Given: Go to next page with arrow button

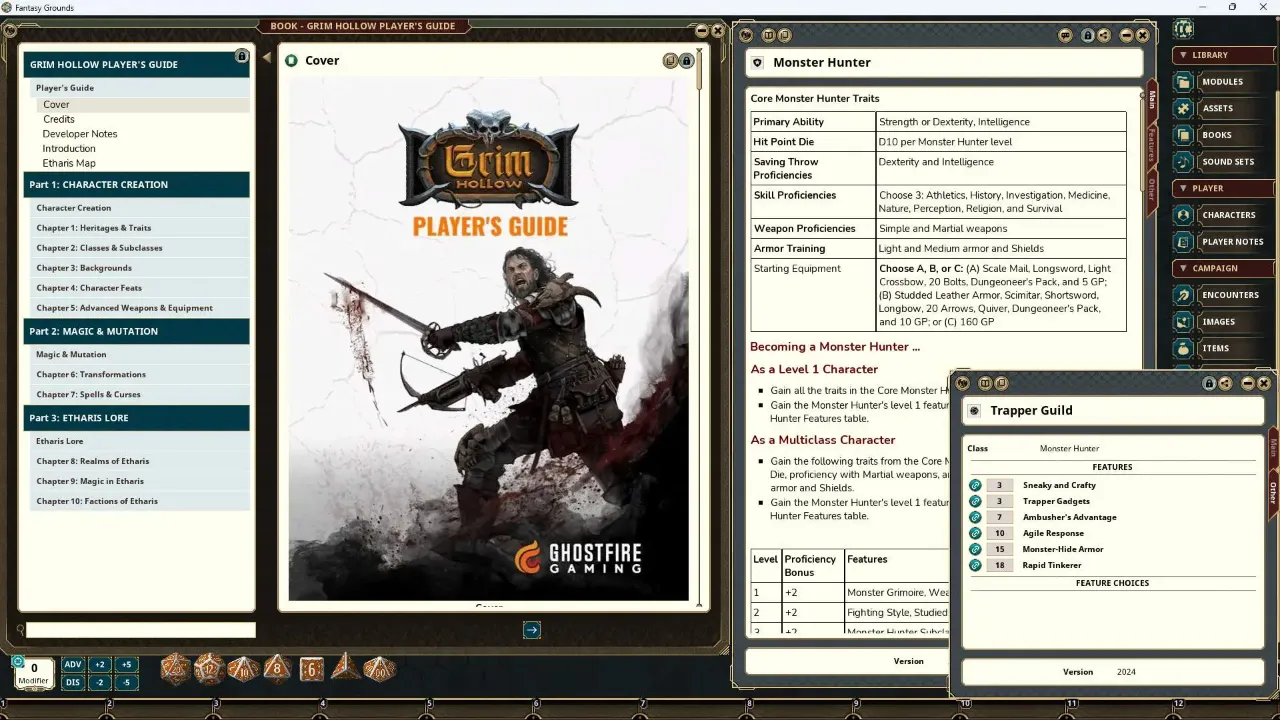Looking at the screenshot, I should click(532, 630).
